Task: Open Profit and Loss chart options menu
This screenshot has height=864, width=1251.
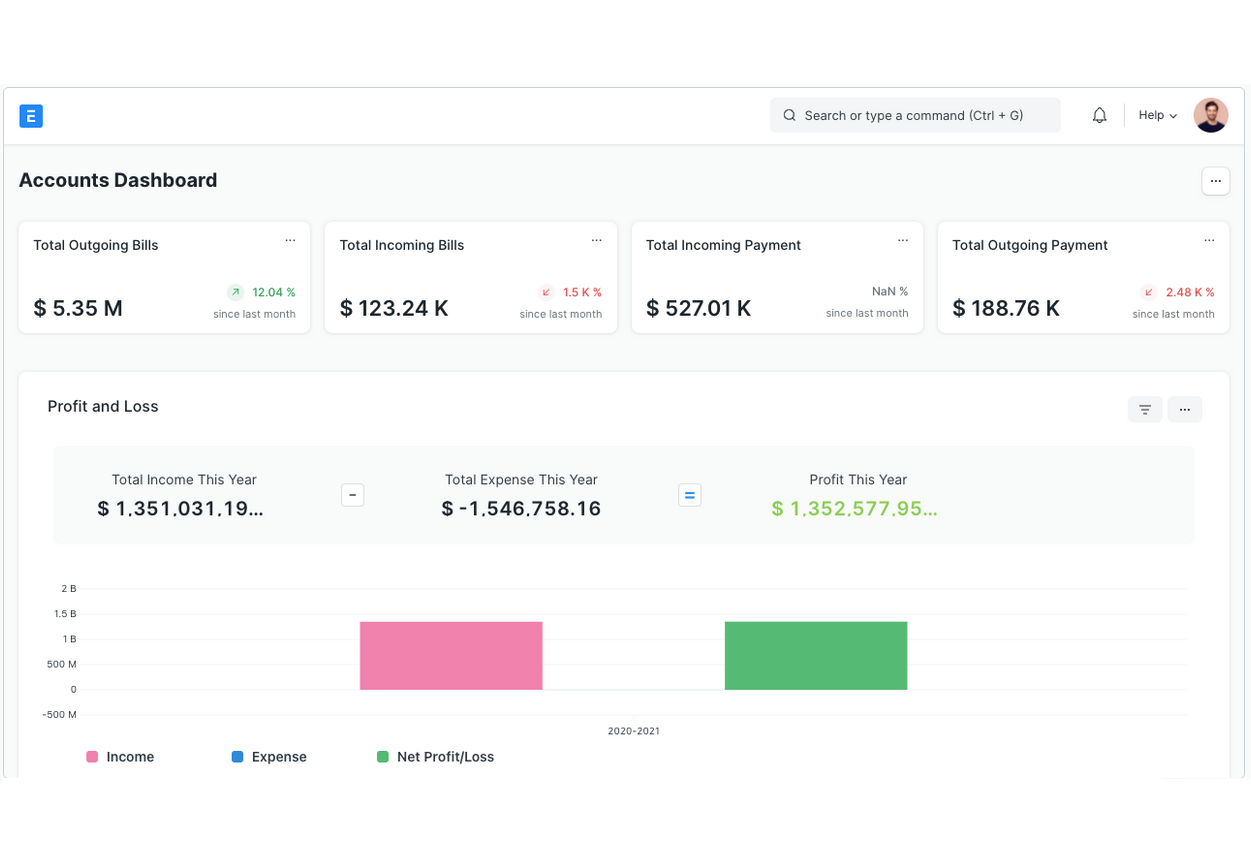Action: click(x=1184, y=409)
